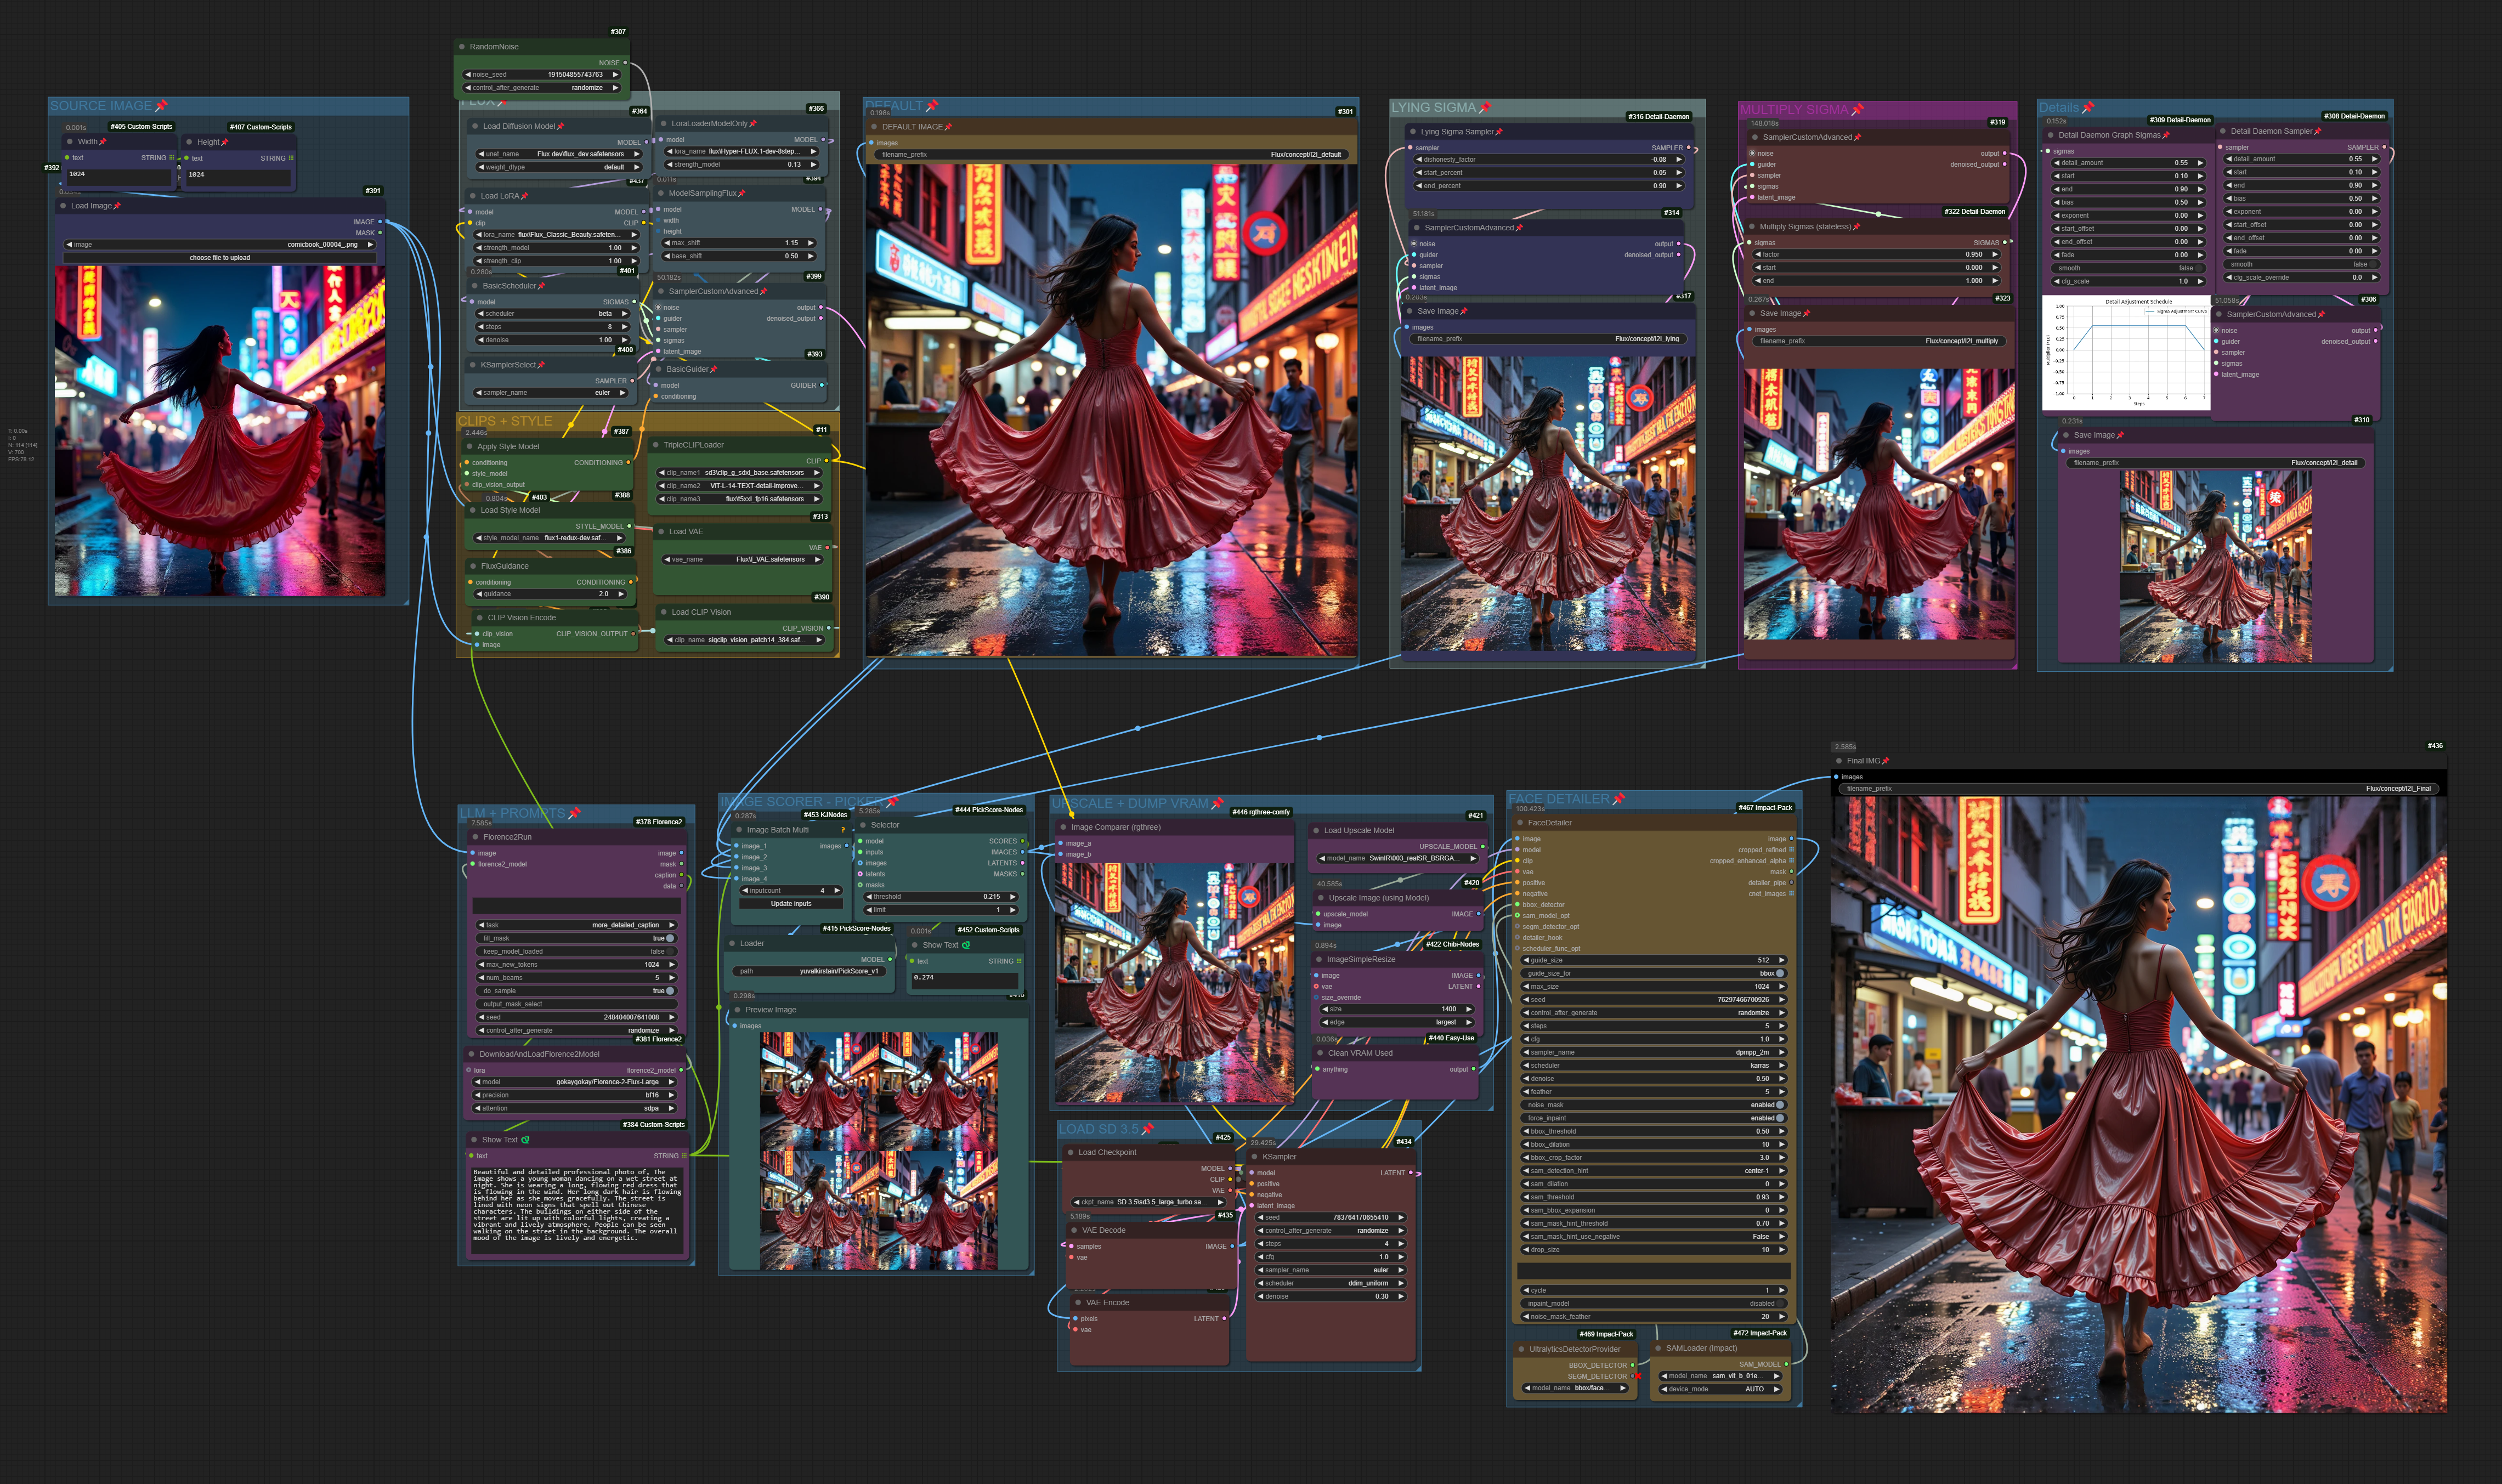The height and width of the screenshot is (1484, 2502).
Task: Toggle force_inpaint in FaceDetailer
Action: tap(1781, 1118)
